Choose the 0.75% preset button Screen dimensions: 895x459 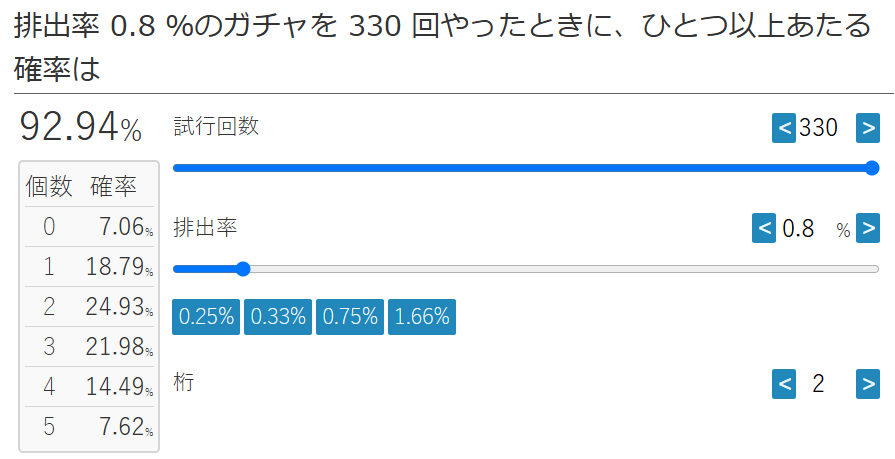click(x=350, y=317)
